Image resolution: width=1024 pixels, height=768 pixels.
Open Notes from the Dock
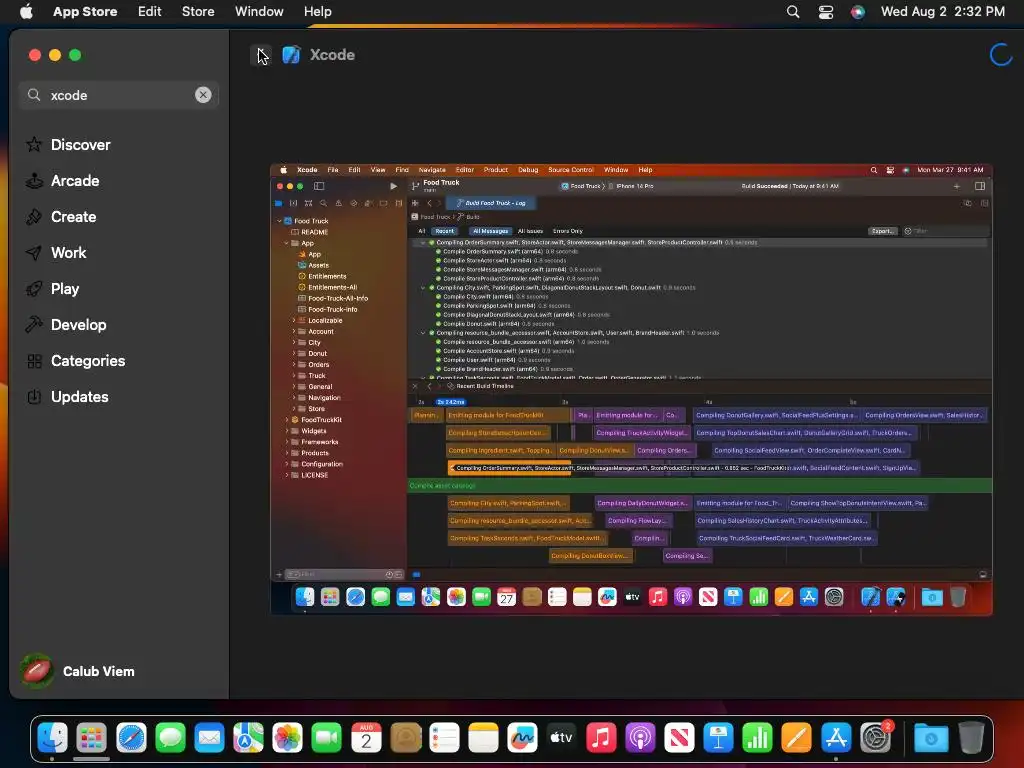click(483, 738)
